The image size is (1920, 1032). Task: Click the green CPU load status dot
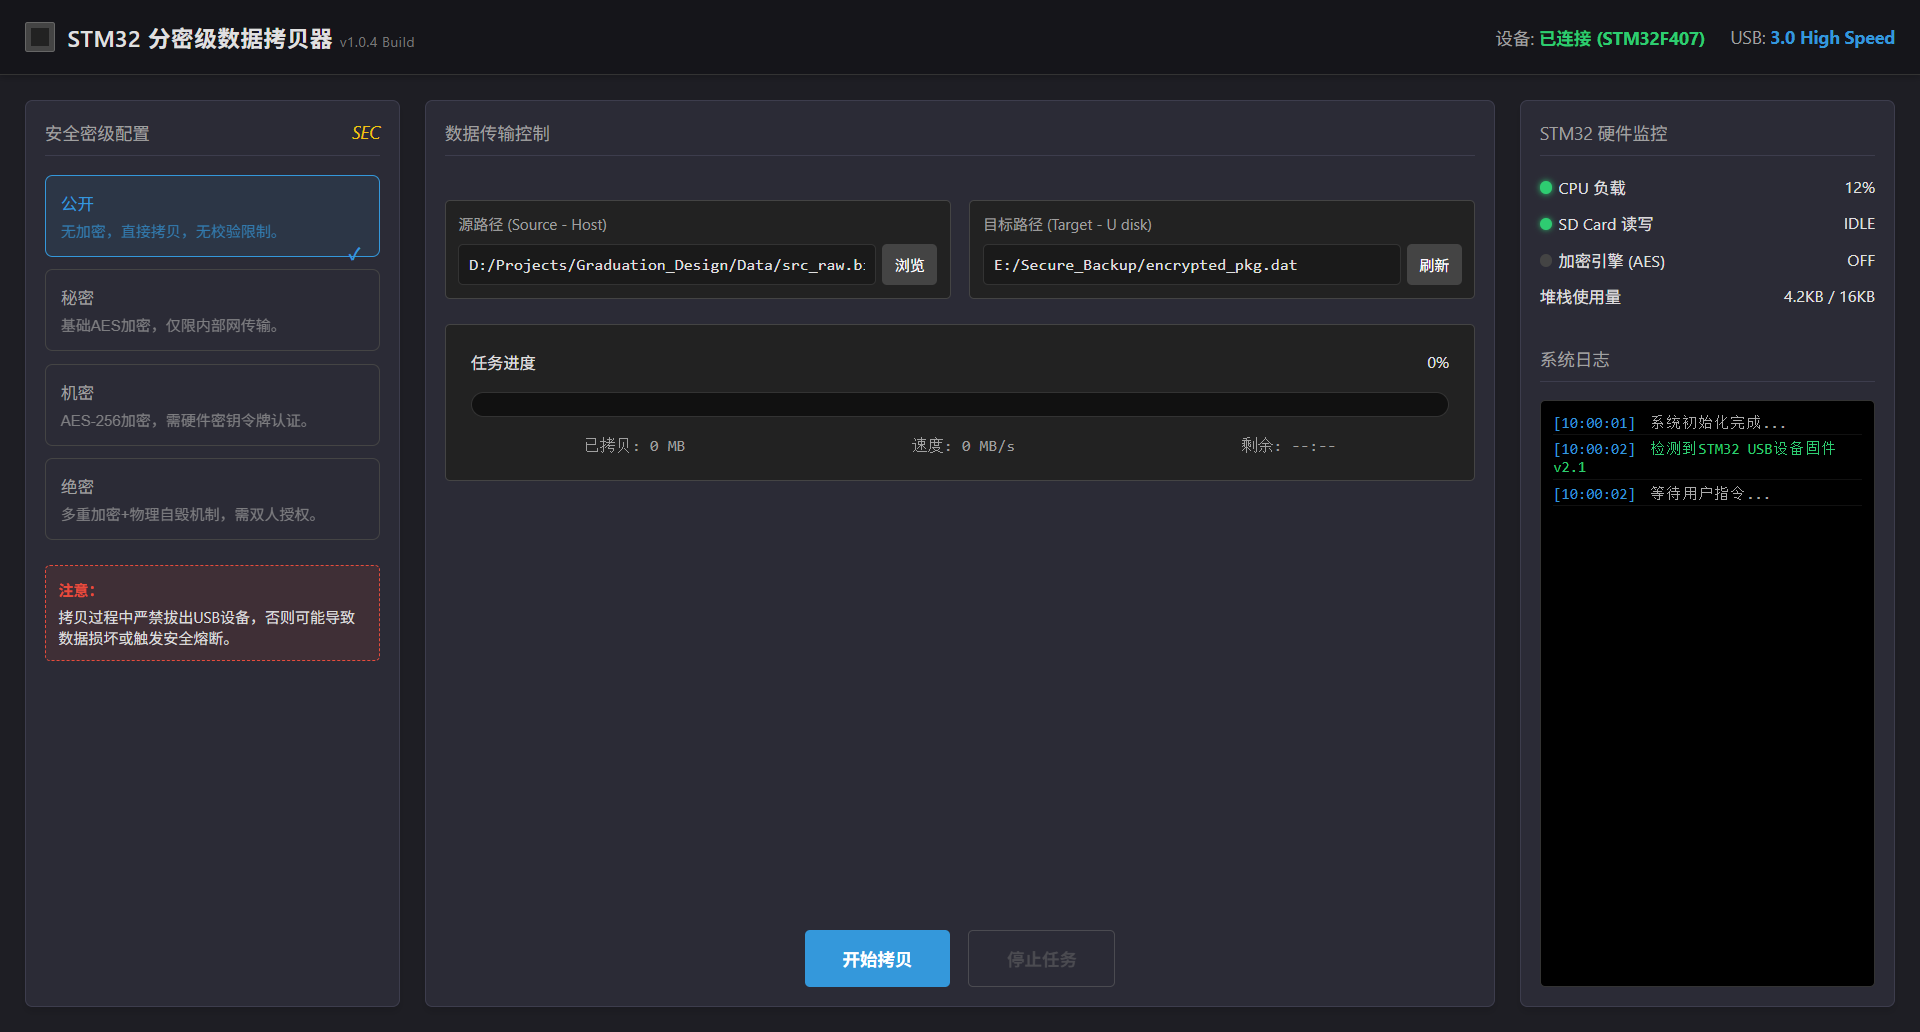click(x=1546, y=188)
